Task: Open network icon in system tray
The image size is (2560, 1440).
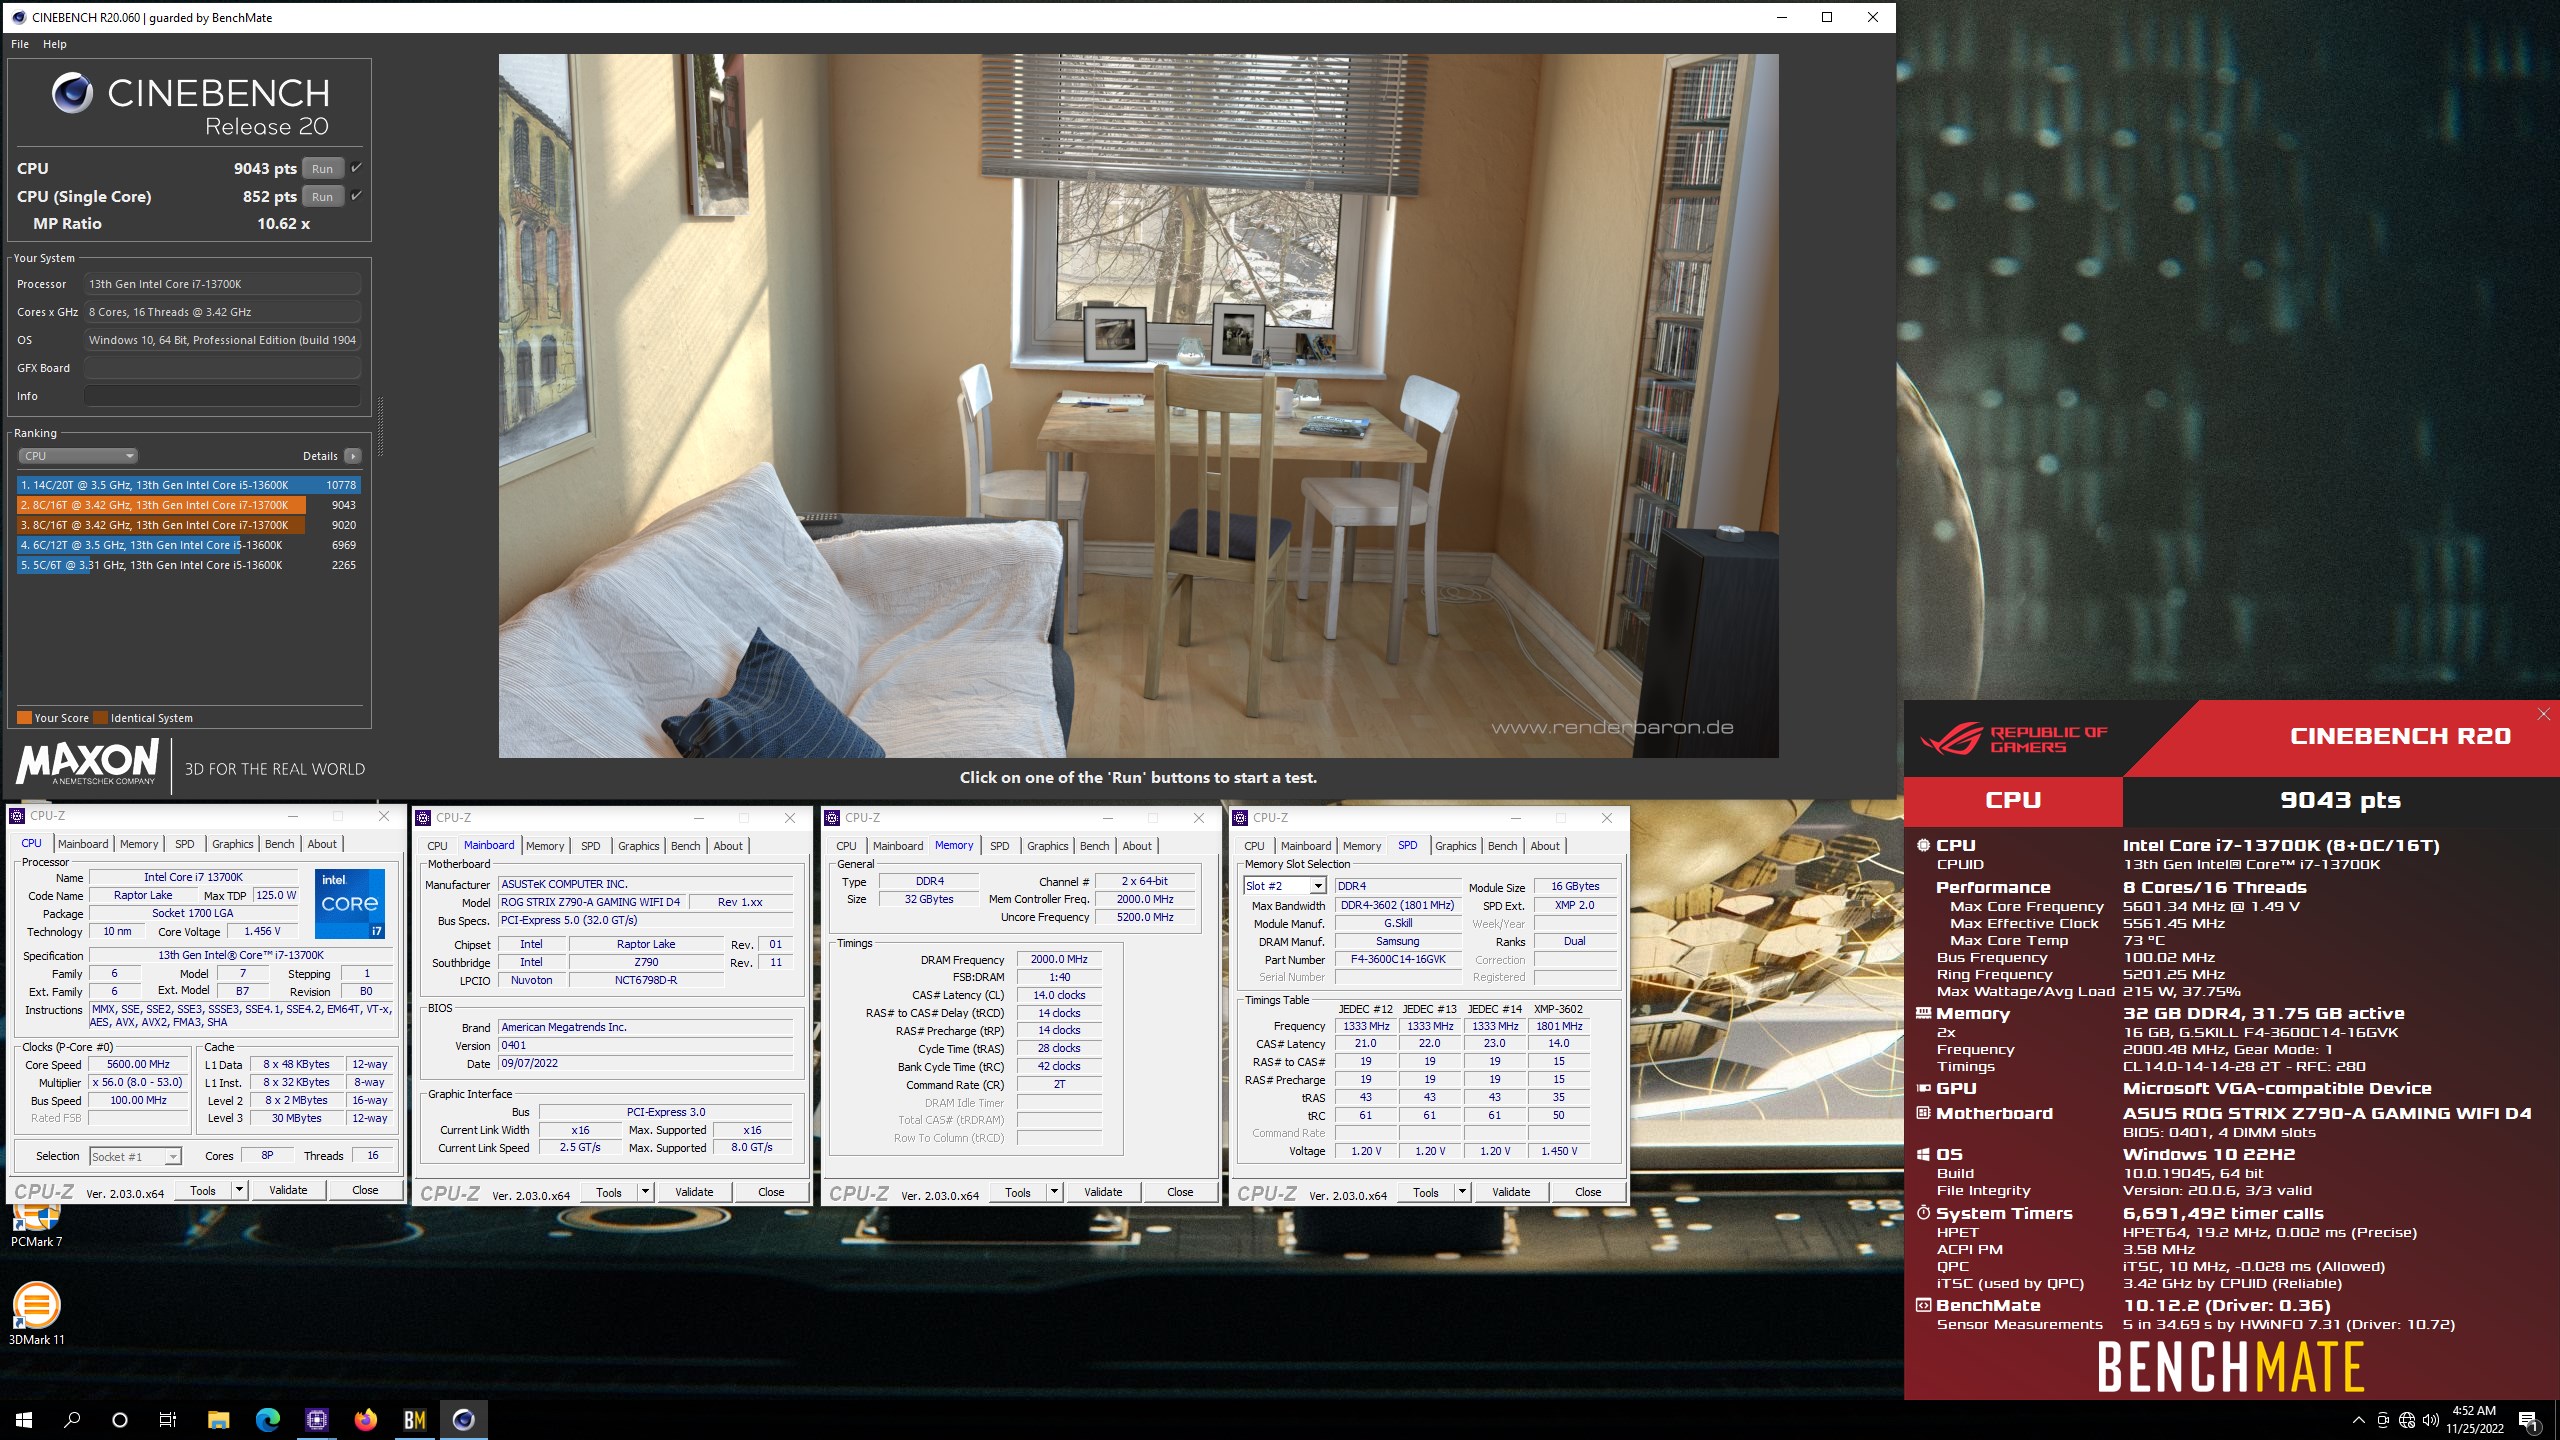Action: (2406, 1420)
